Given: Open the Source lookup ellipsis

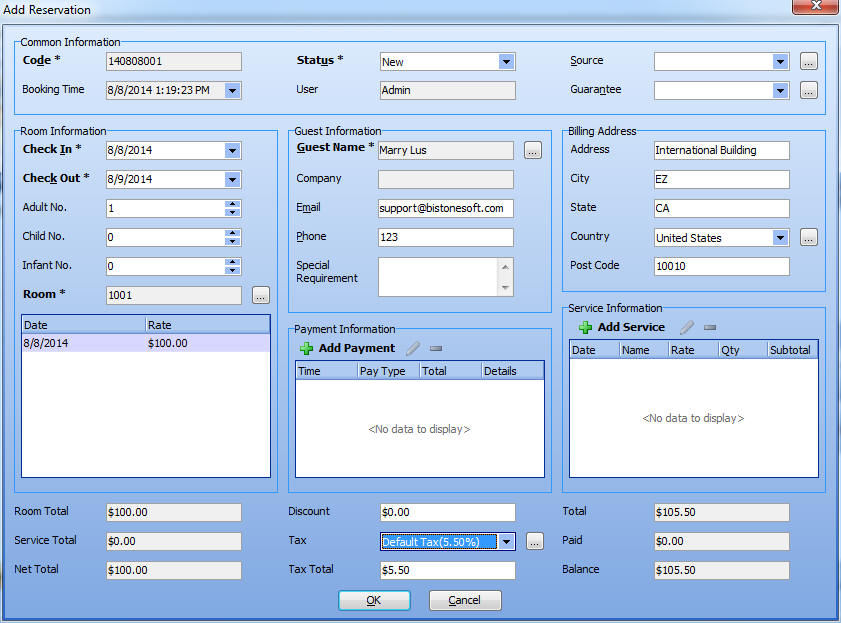Looking at the screenshot, I should pyautogui.click(x=808, y=61).
